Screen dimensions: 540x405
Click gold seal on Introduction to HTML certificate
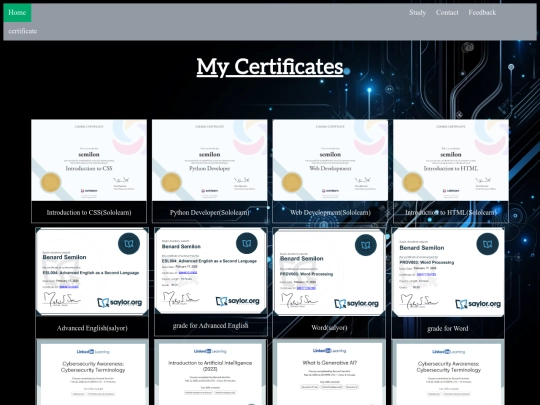click(413, 183)
